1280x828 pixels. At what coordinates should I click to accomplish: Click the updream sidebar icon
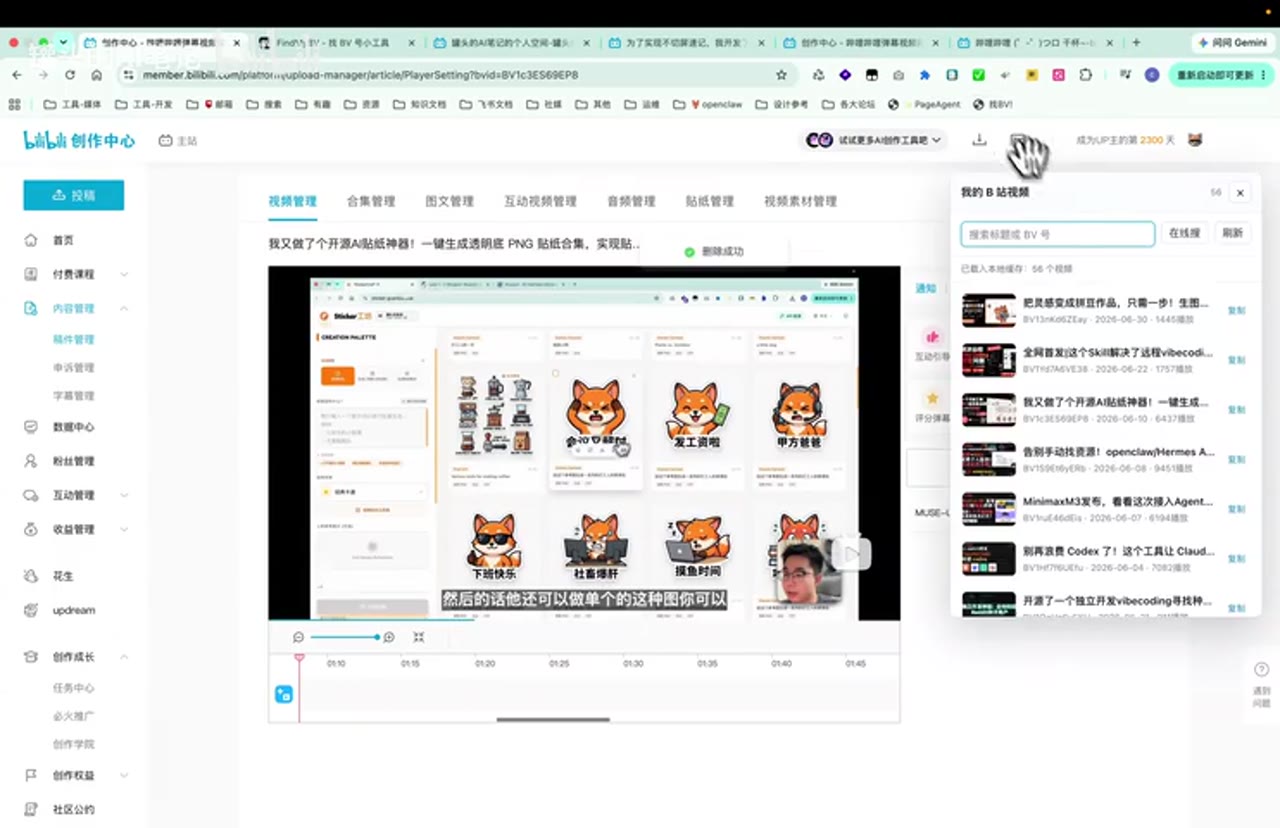pyautogui.click(x=31, y=610)
